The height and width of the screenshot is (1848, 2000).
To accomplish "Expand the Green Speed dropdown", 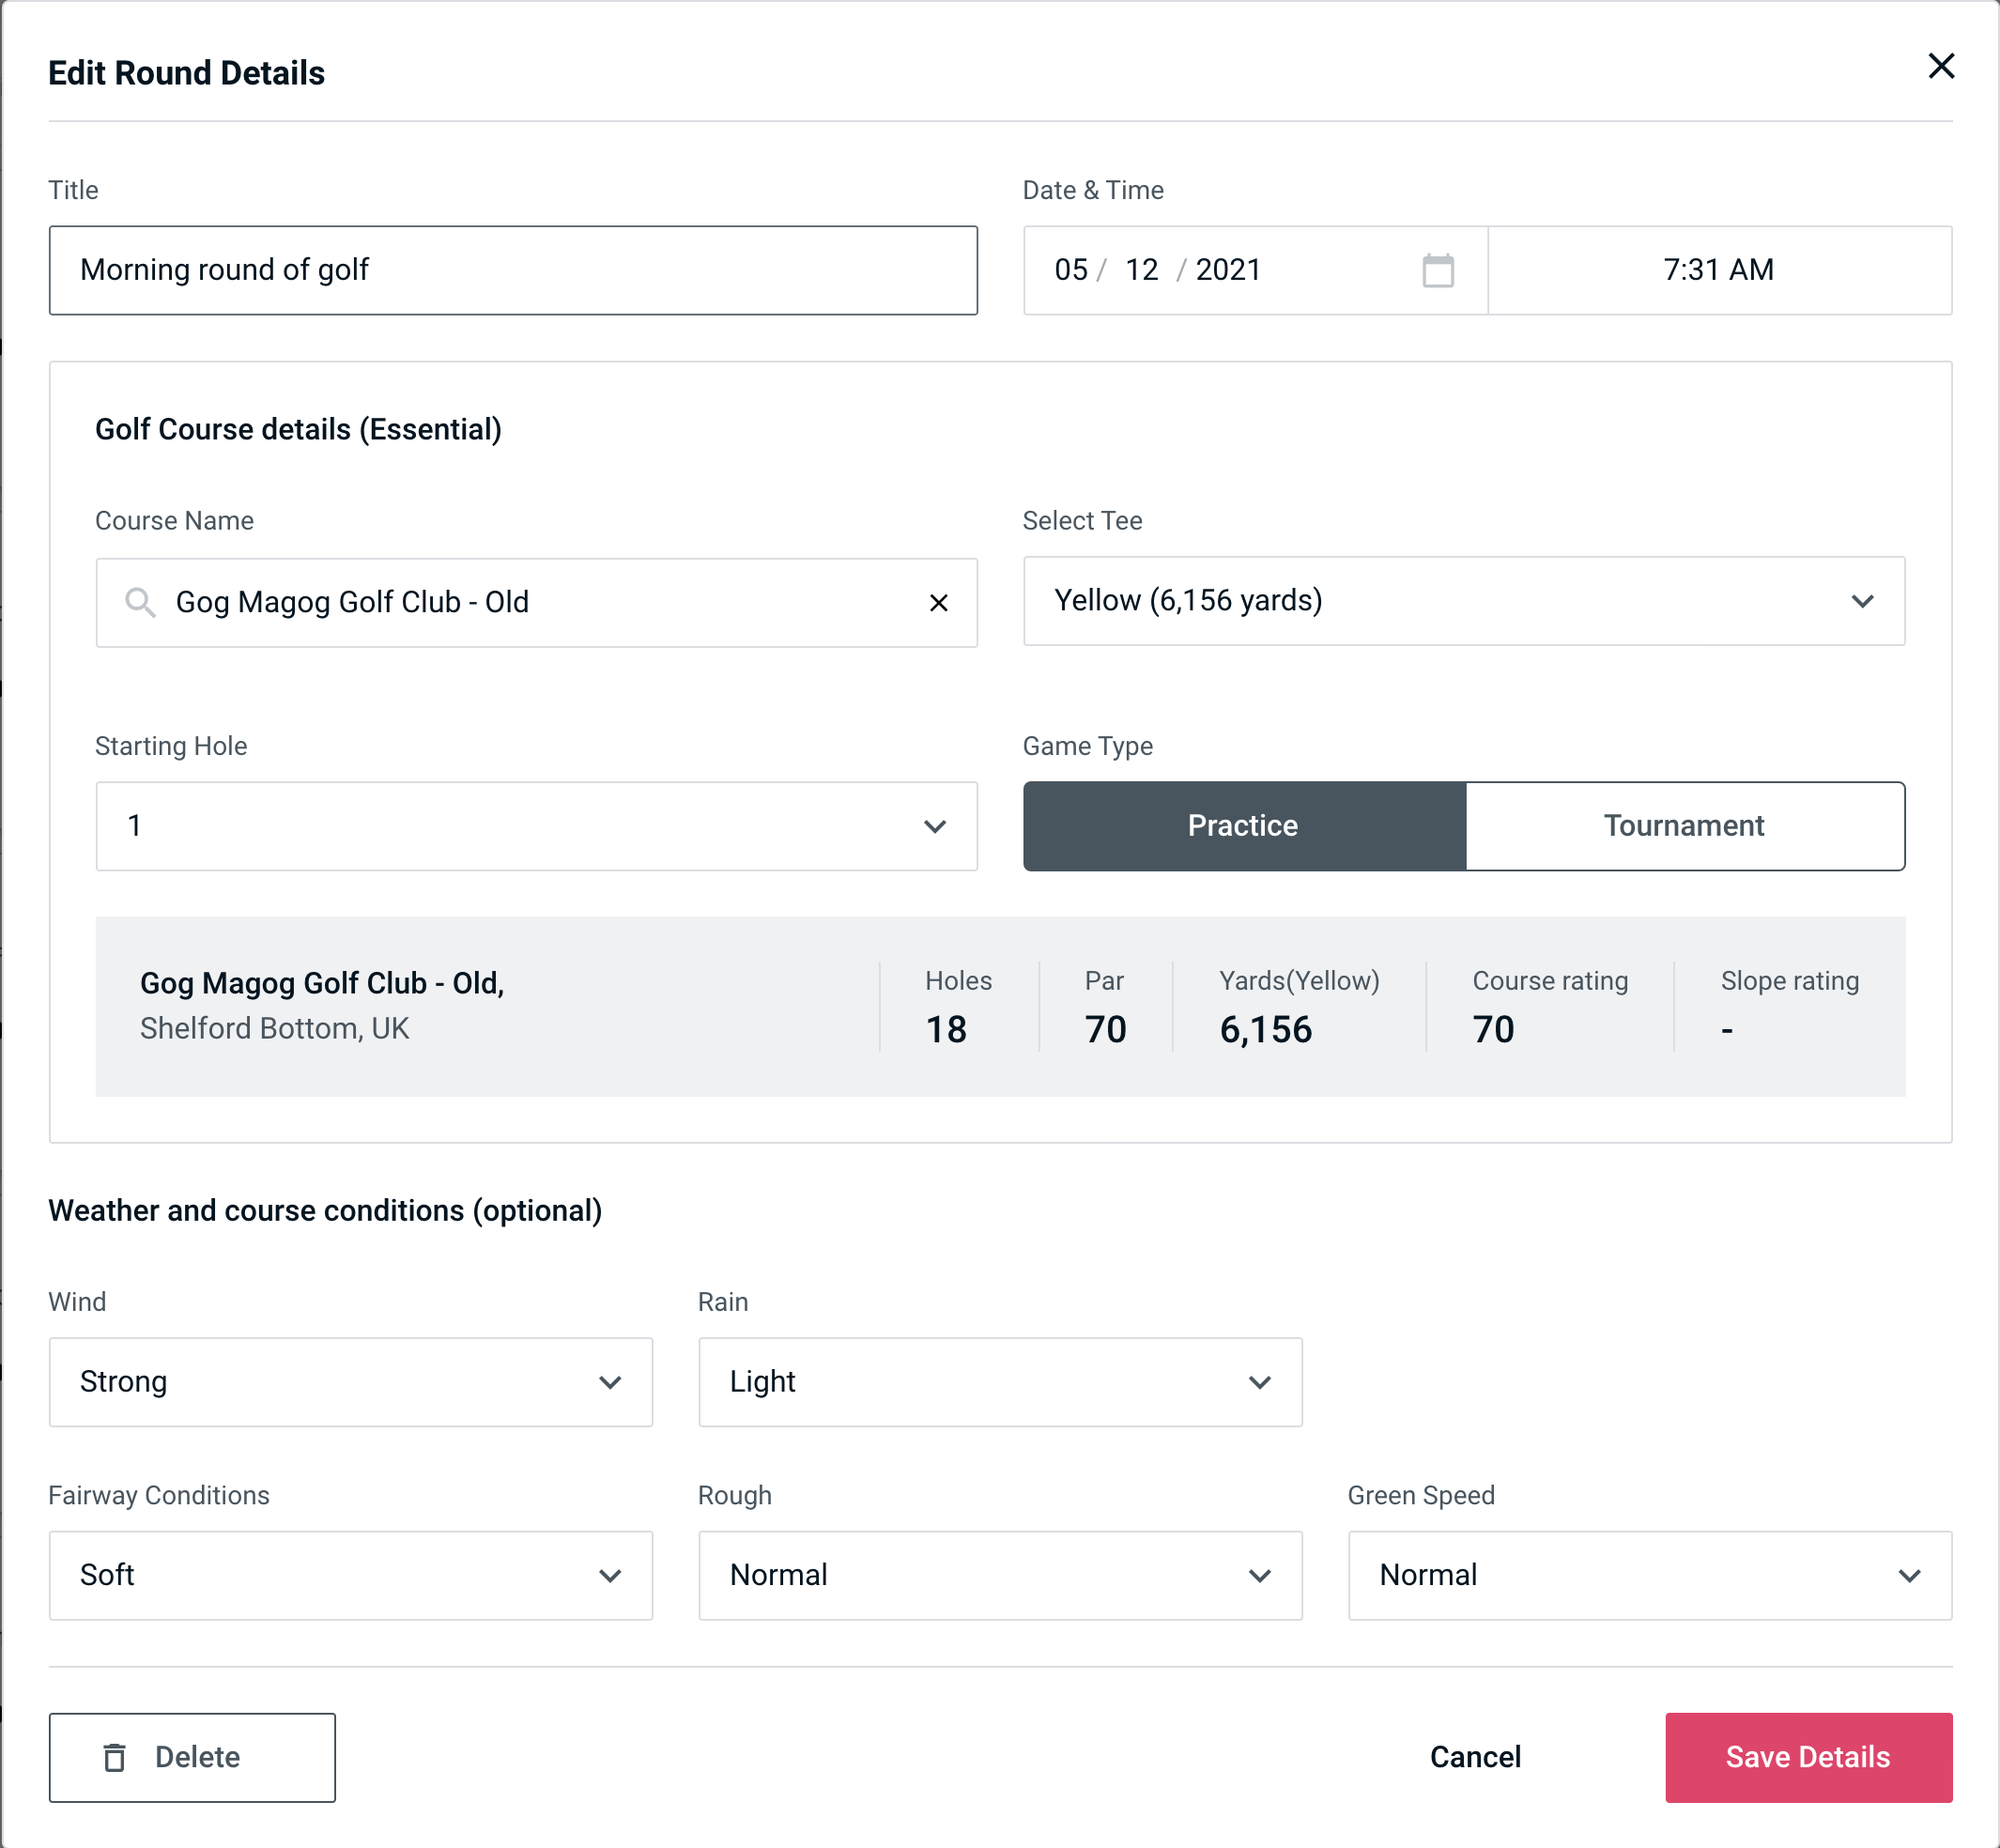I will click(1648, 1575).
